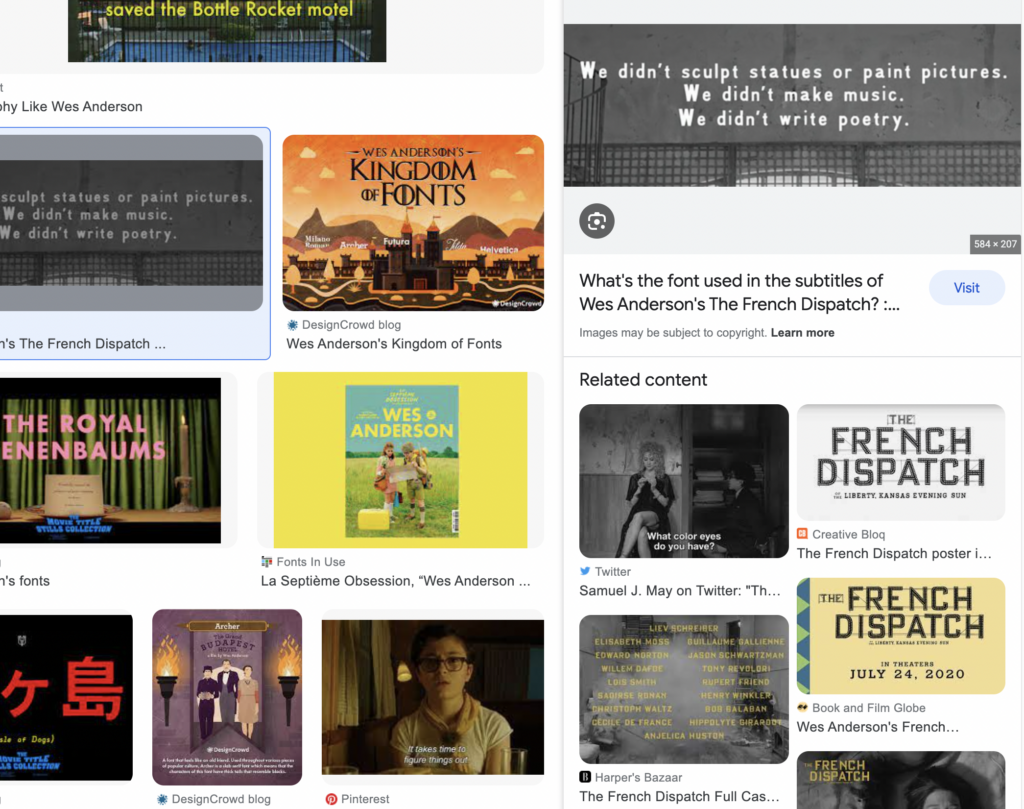
Task: Open the 'What color eyes do you have?' still
Action: coord(684,481)
